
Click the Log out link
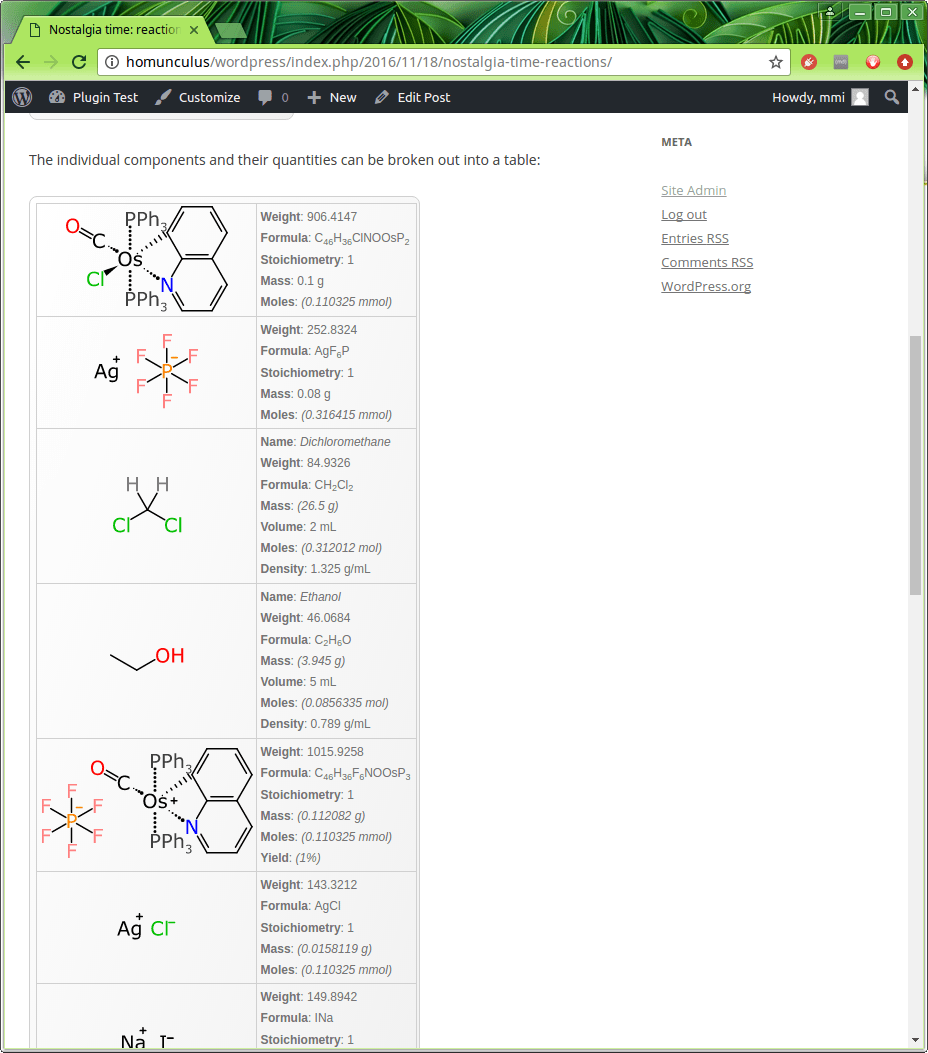683,214
